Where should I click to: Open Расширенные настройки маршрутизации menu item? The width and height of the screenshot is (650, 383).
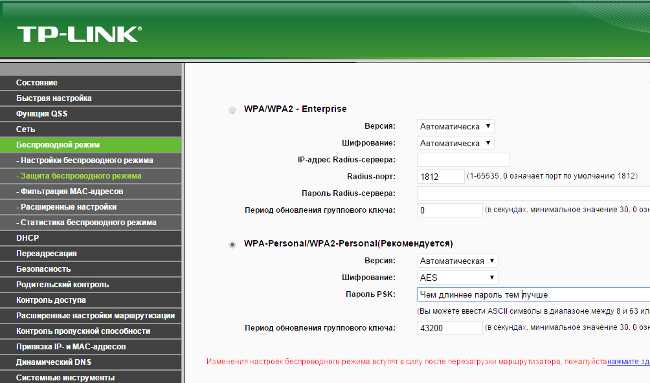(x=90, y=316)
